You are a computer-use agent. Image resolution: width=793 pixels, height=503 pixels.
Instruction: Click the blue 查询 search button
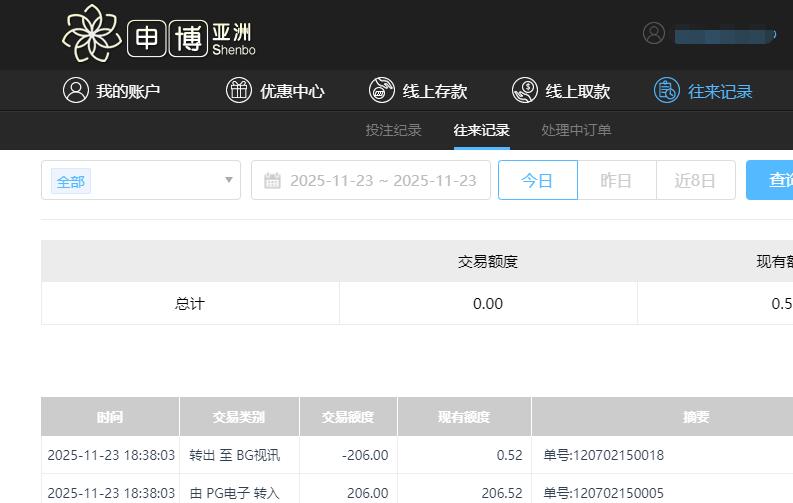[773, 180]
